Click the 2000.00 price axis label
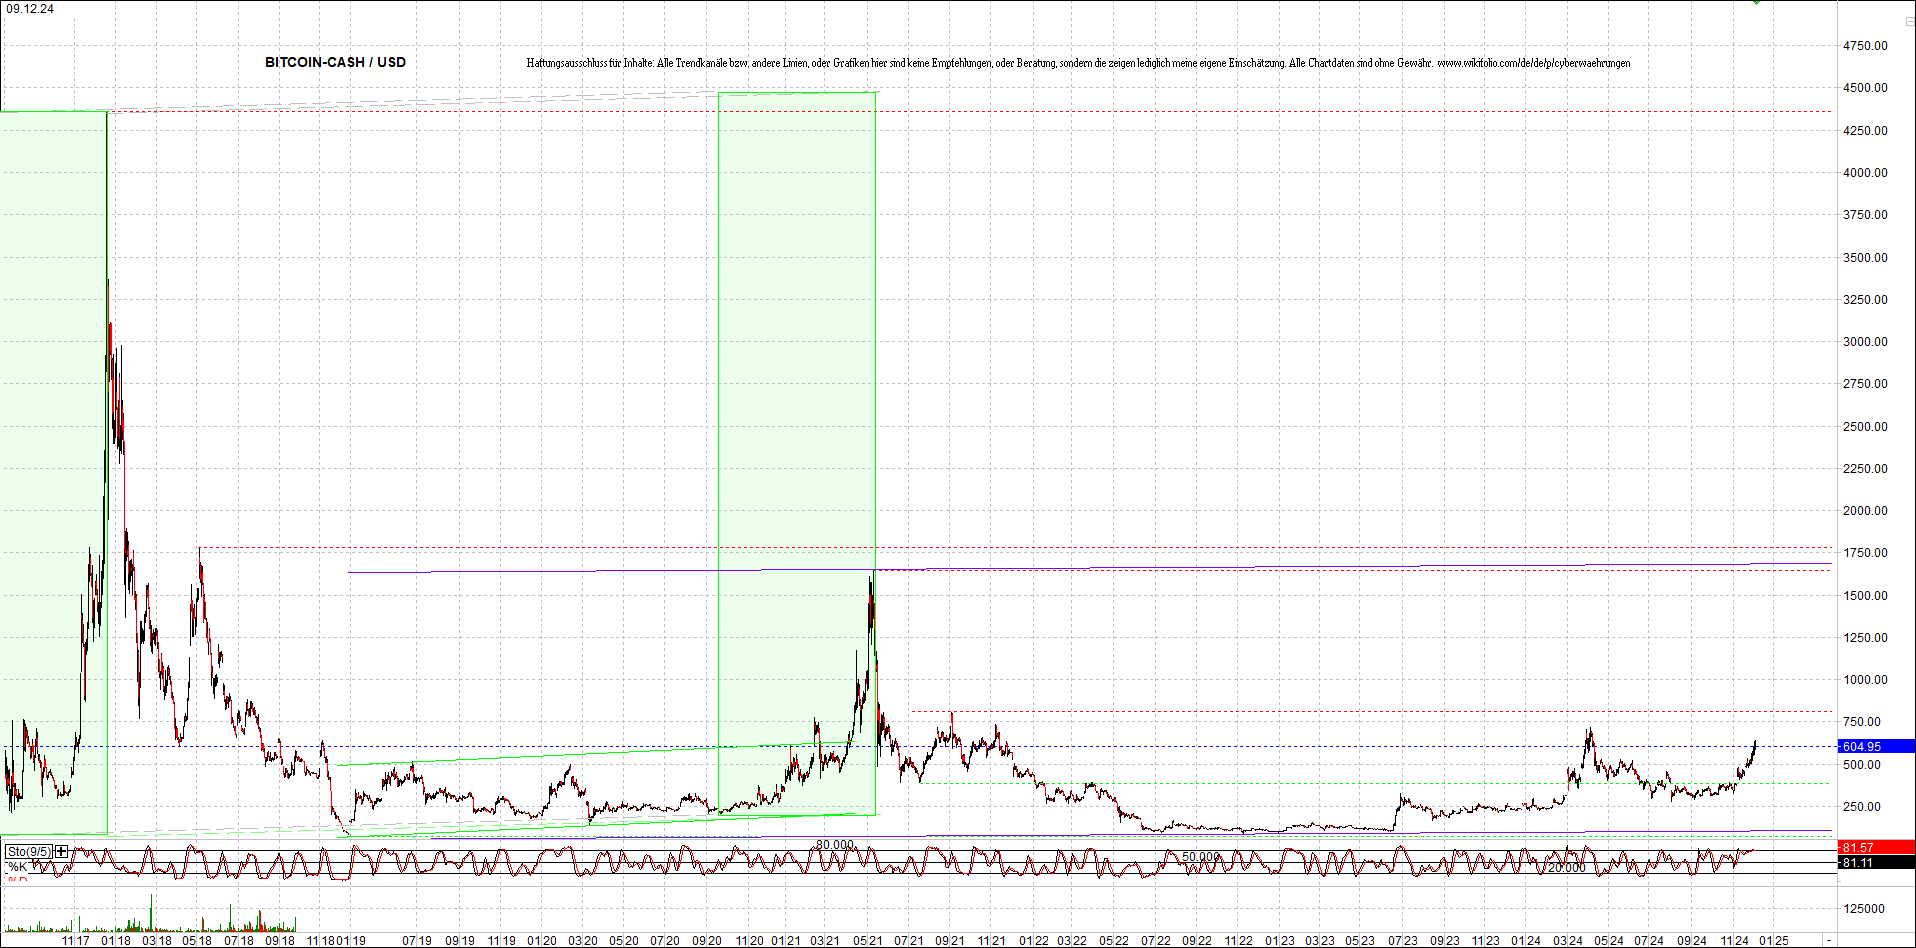Image resolution: width=1916 pixels, height=948 pixels. pyautogui.click(x=1865, y=511)
